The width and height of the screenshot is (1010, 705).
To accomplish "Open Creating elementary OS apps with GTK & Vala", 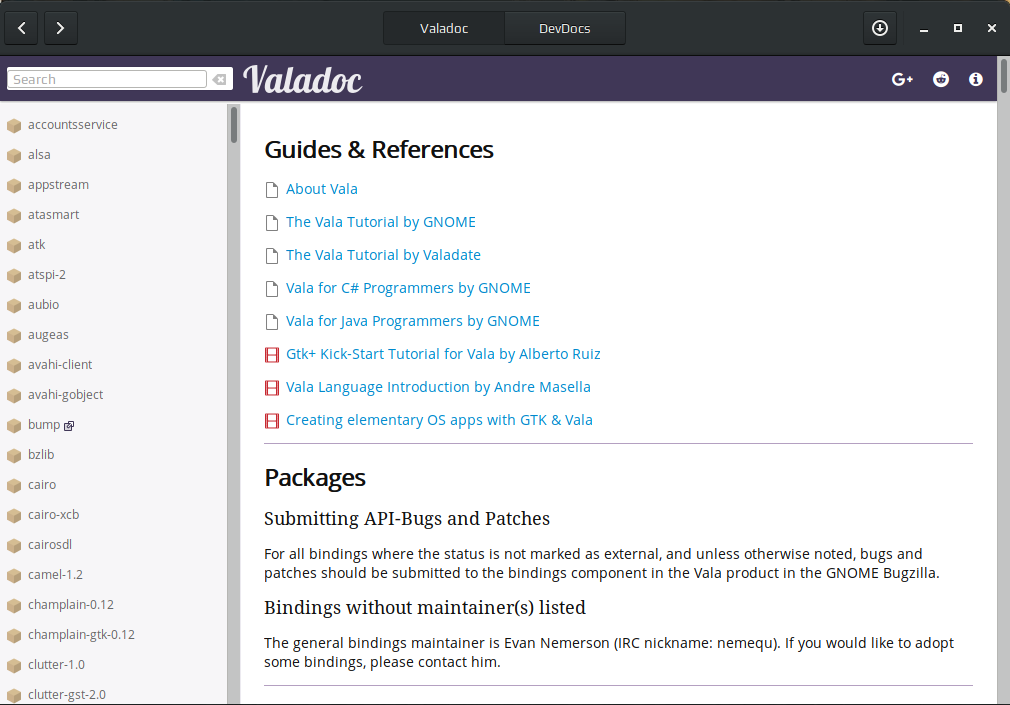I will point(439,420).
